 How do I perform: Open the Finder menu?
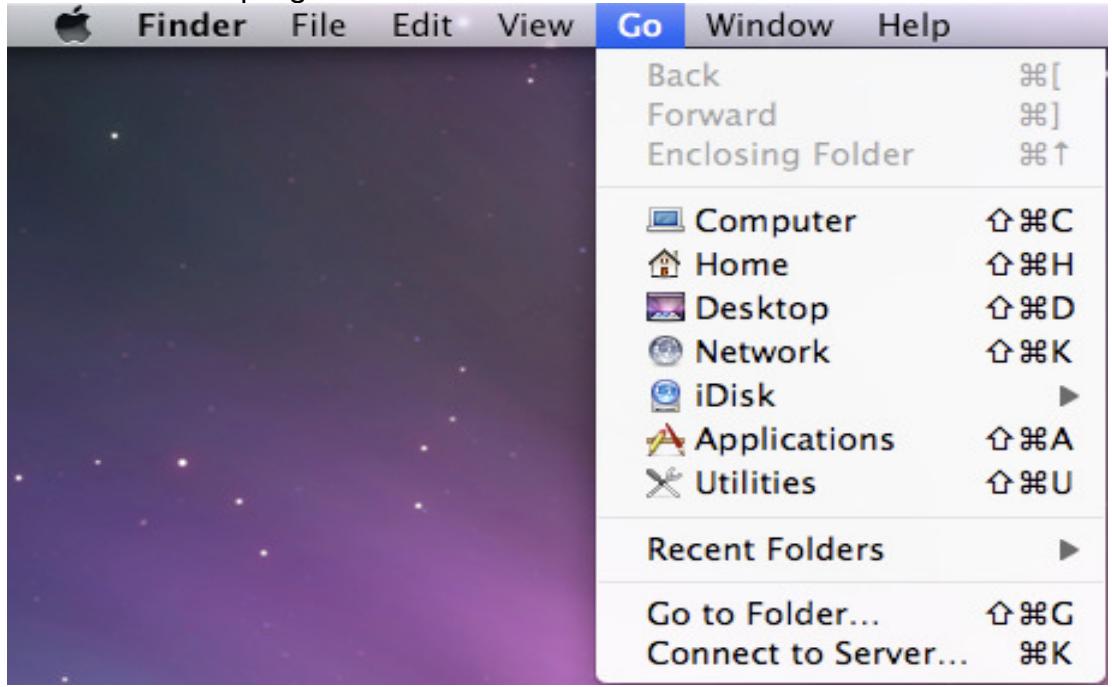(191, 26)
